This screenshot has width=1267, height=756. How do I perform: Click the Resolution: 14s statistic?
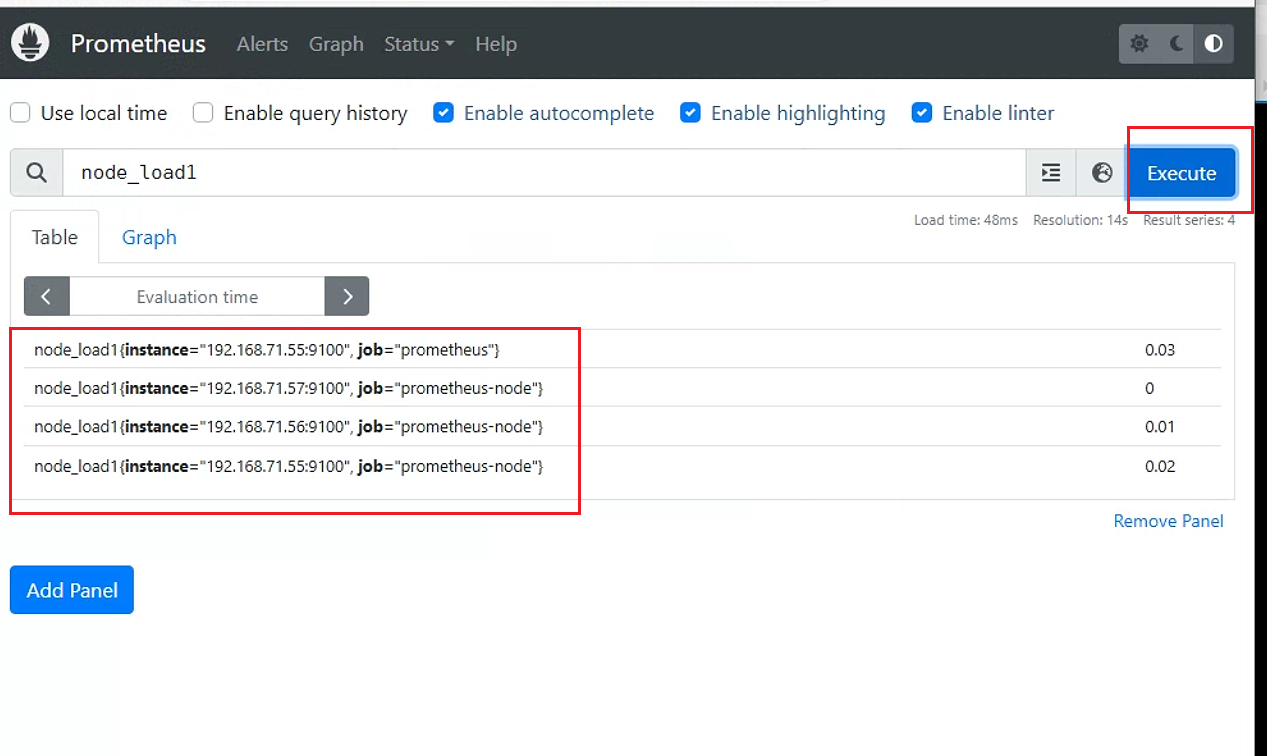point(1080,220)
